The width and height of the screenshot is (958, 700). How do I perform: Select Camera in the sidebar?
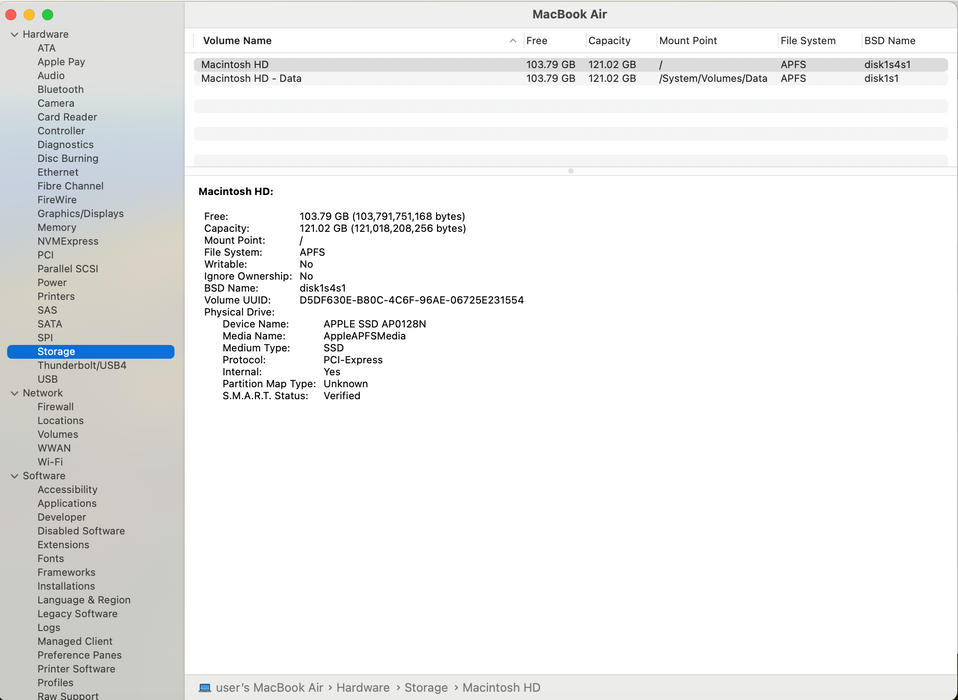click(56, 103)
